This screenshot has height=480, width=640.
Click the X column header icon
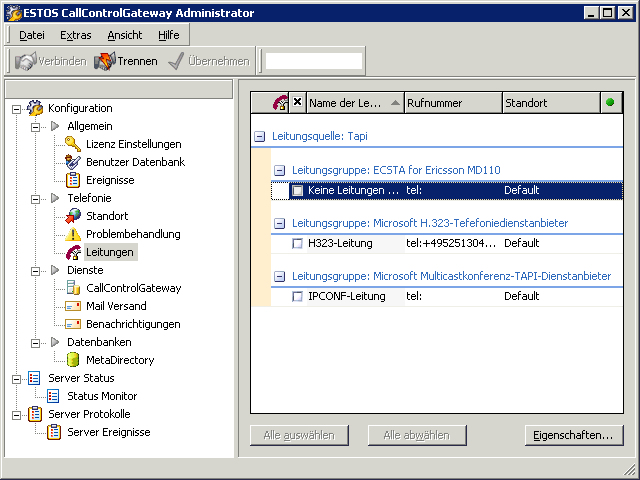pos(298,102)
